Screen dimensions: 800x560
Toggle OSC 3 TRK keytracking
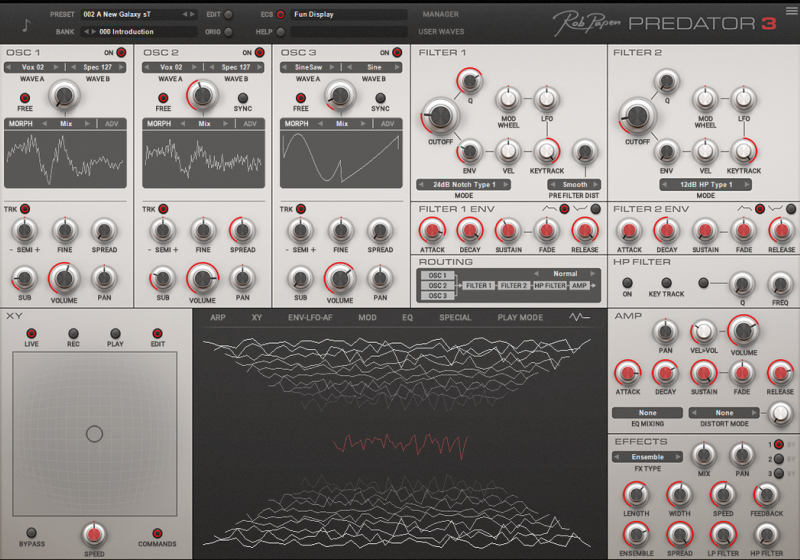click(x=301, y=209)
